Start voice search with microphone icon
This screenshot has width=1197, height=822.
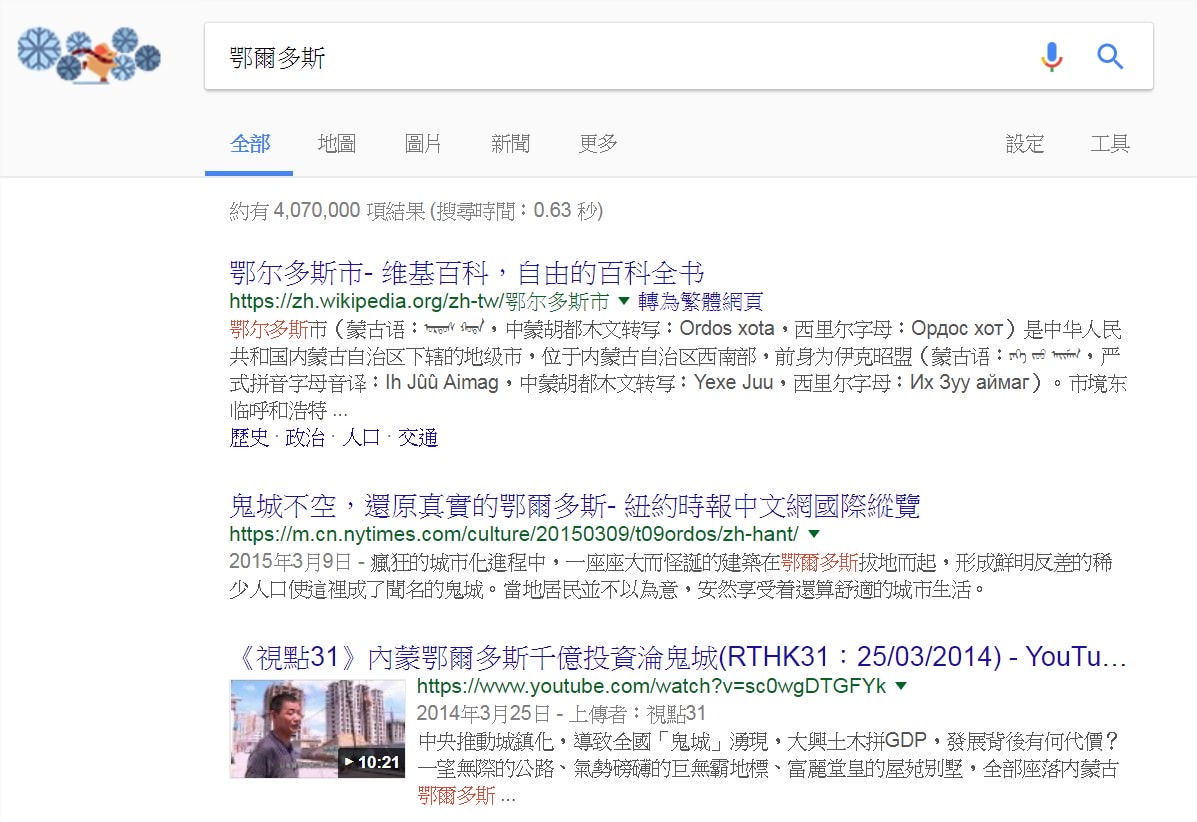pyautogui.click(x=1051, y=56)
